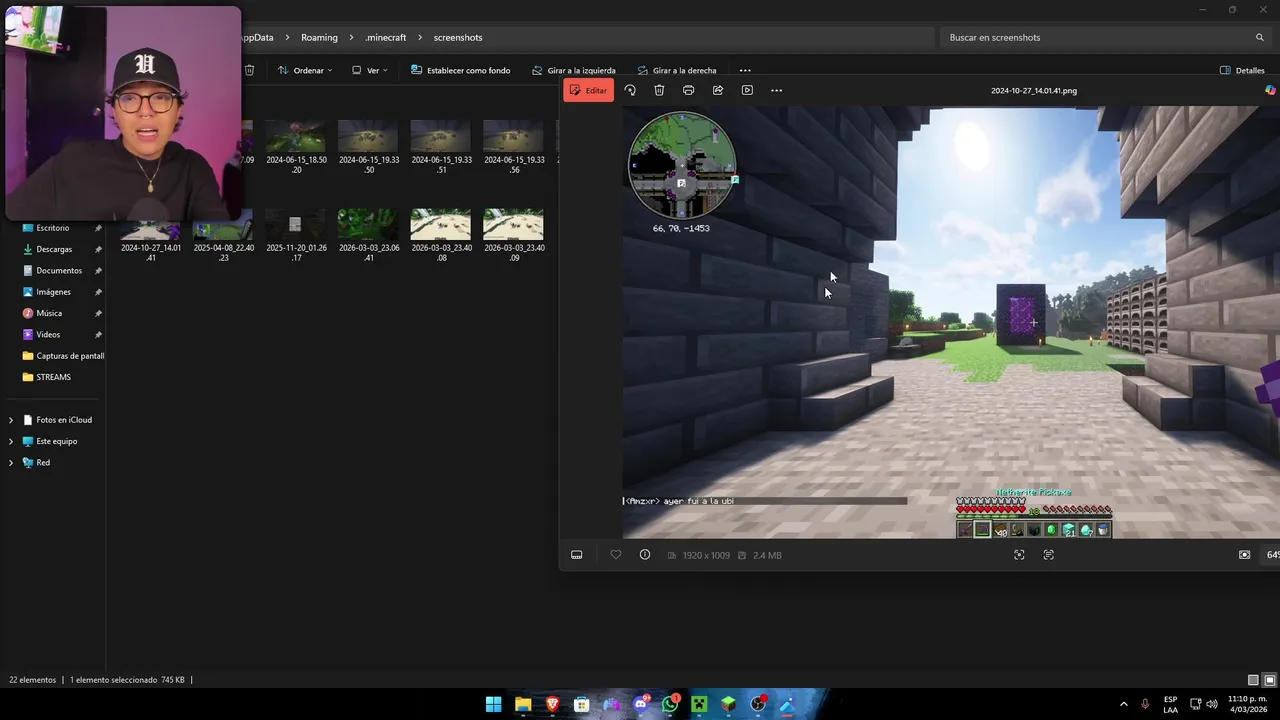Toggle the filmstrip icon in Photos footer

[577, 555]
